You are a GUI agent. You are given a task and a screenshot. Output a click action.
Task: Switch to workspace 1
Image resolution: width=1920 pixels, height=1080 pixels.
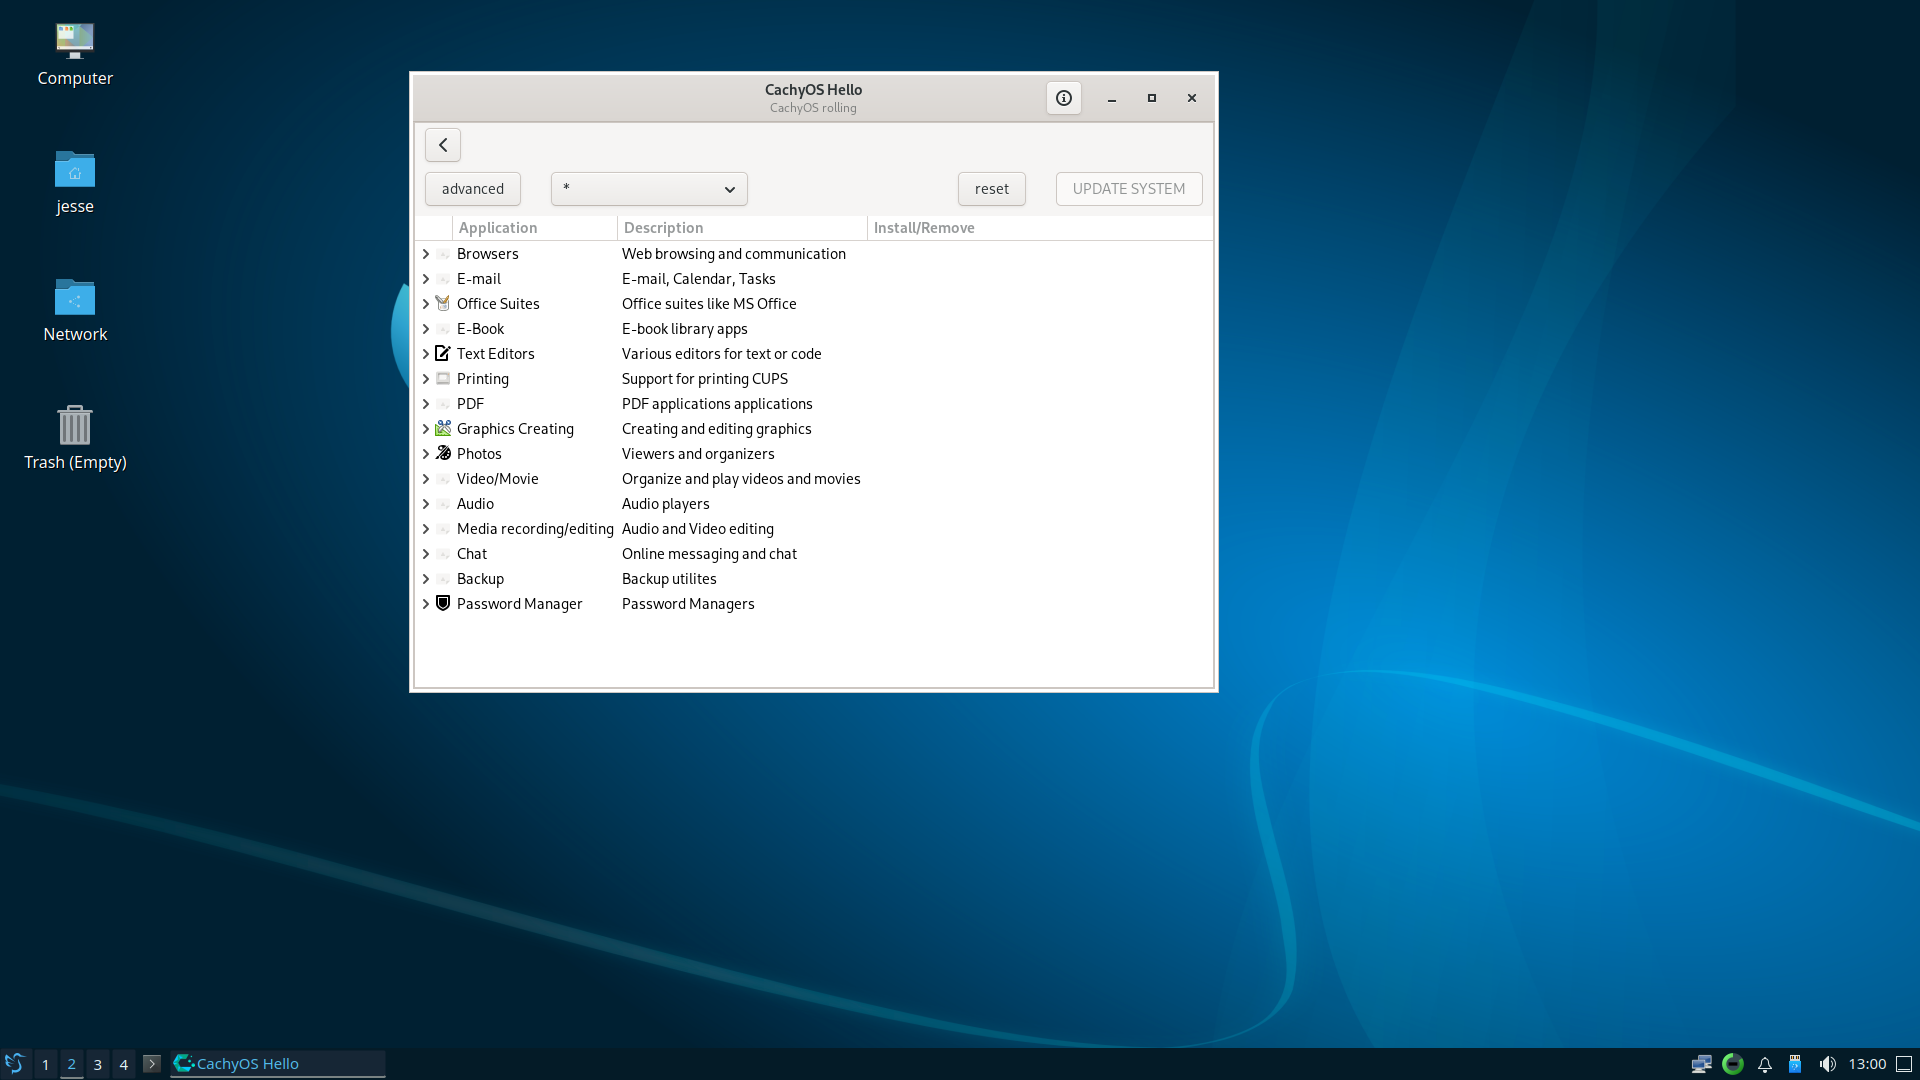45,1064
